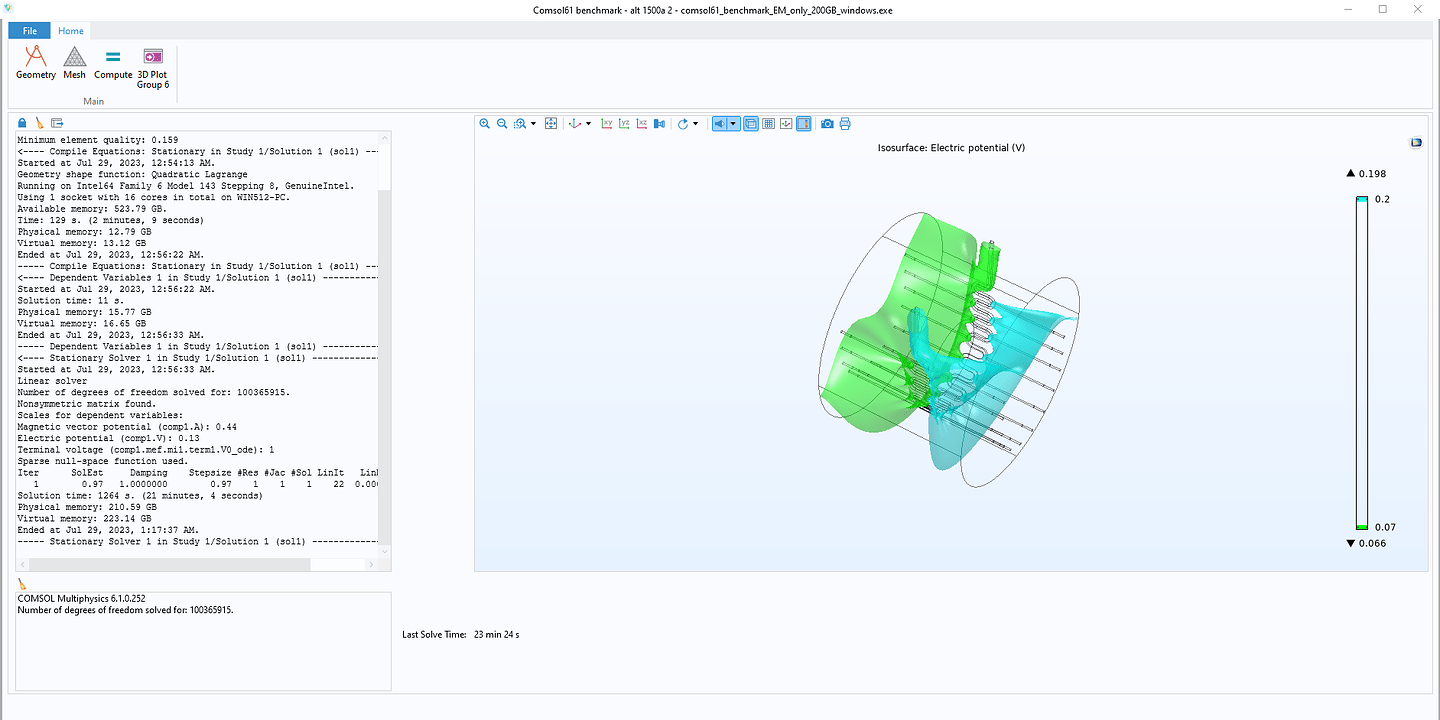Toggle the log scroll lock icon

click(23, 123)
